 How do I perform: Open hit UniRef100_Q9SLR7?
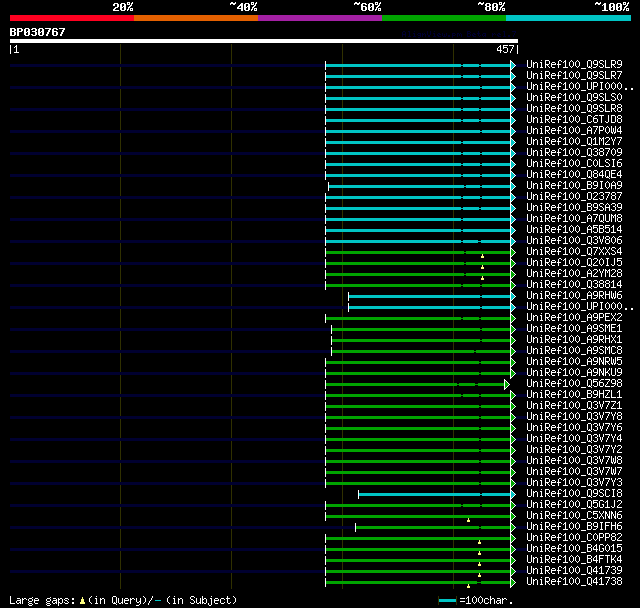pyautogui.click(x=574, y=75)
